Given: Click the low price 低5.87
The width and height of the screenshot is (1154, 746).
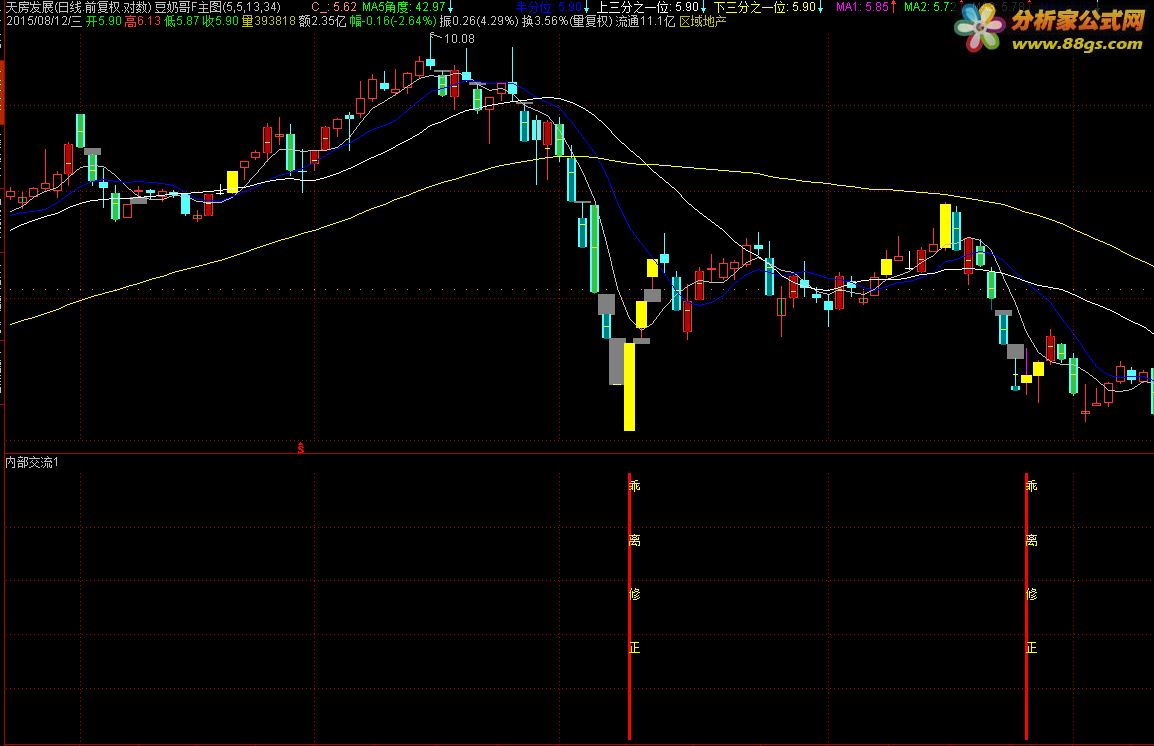Looking at the screenshot, I should click(x=182, y=21).
